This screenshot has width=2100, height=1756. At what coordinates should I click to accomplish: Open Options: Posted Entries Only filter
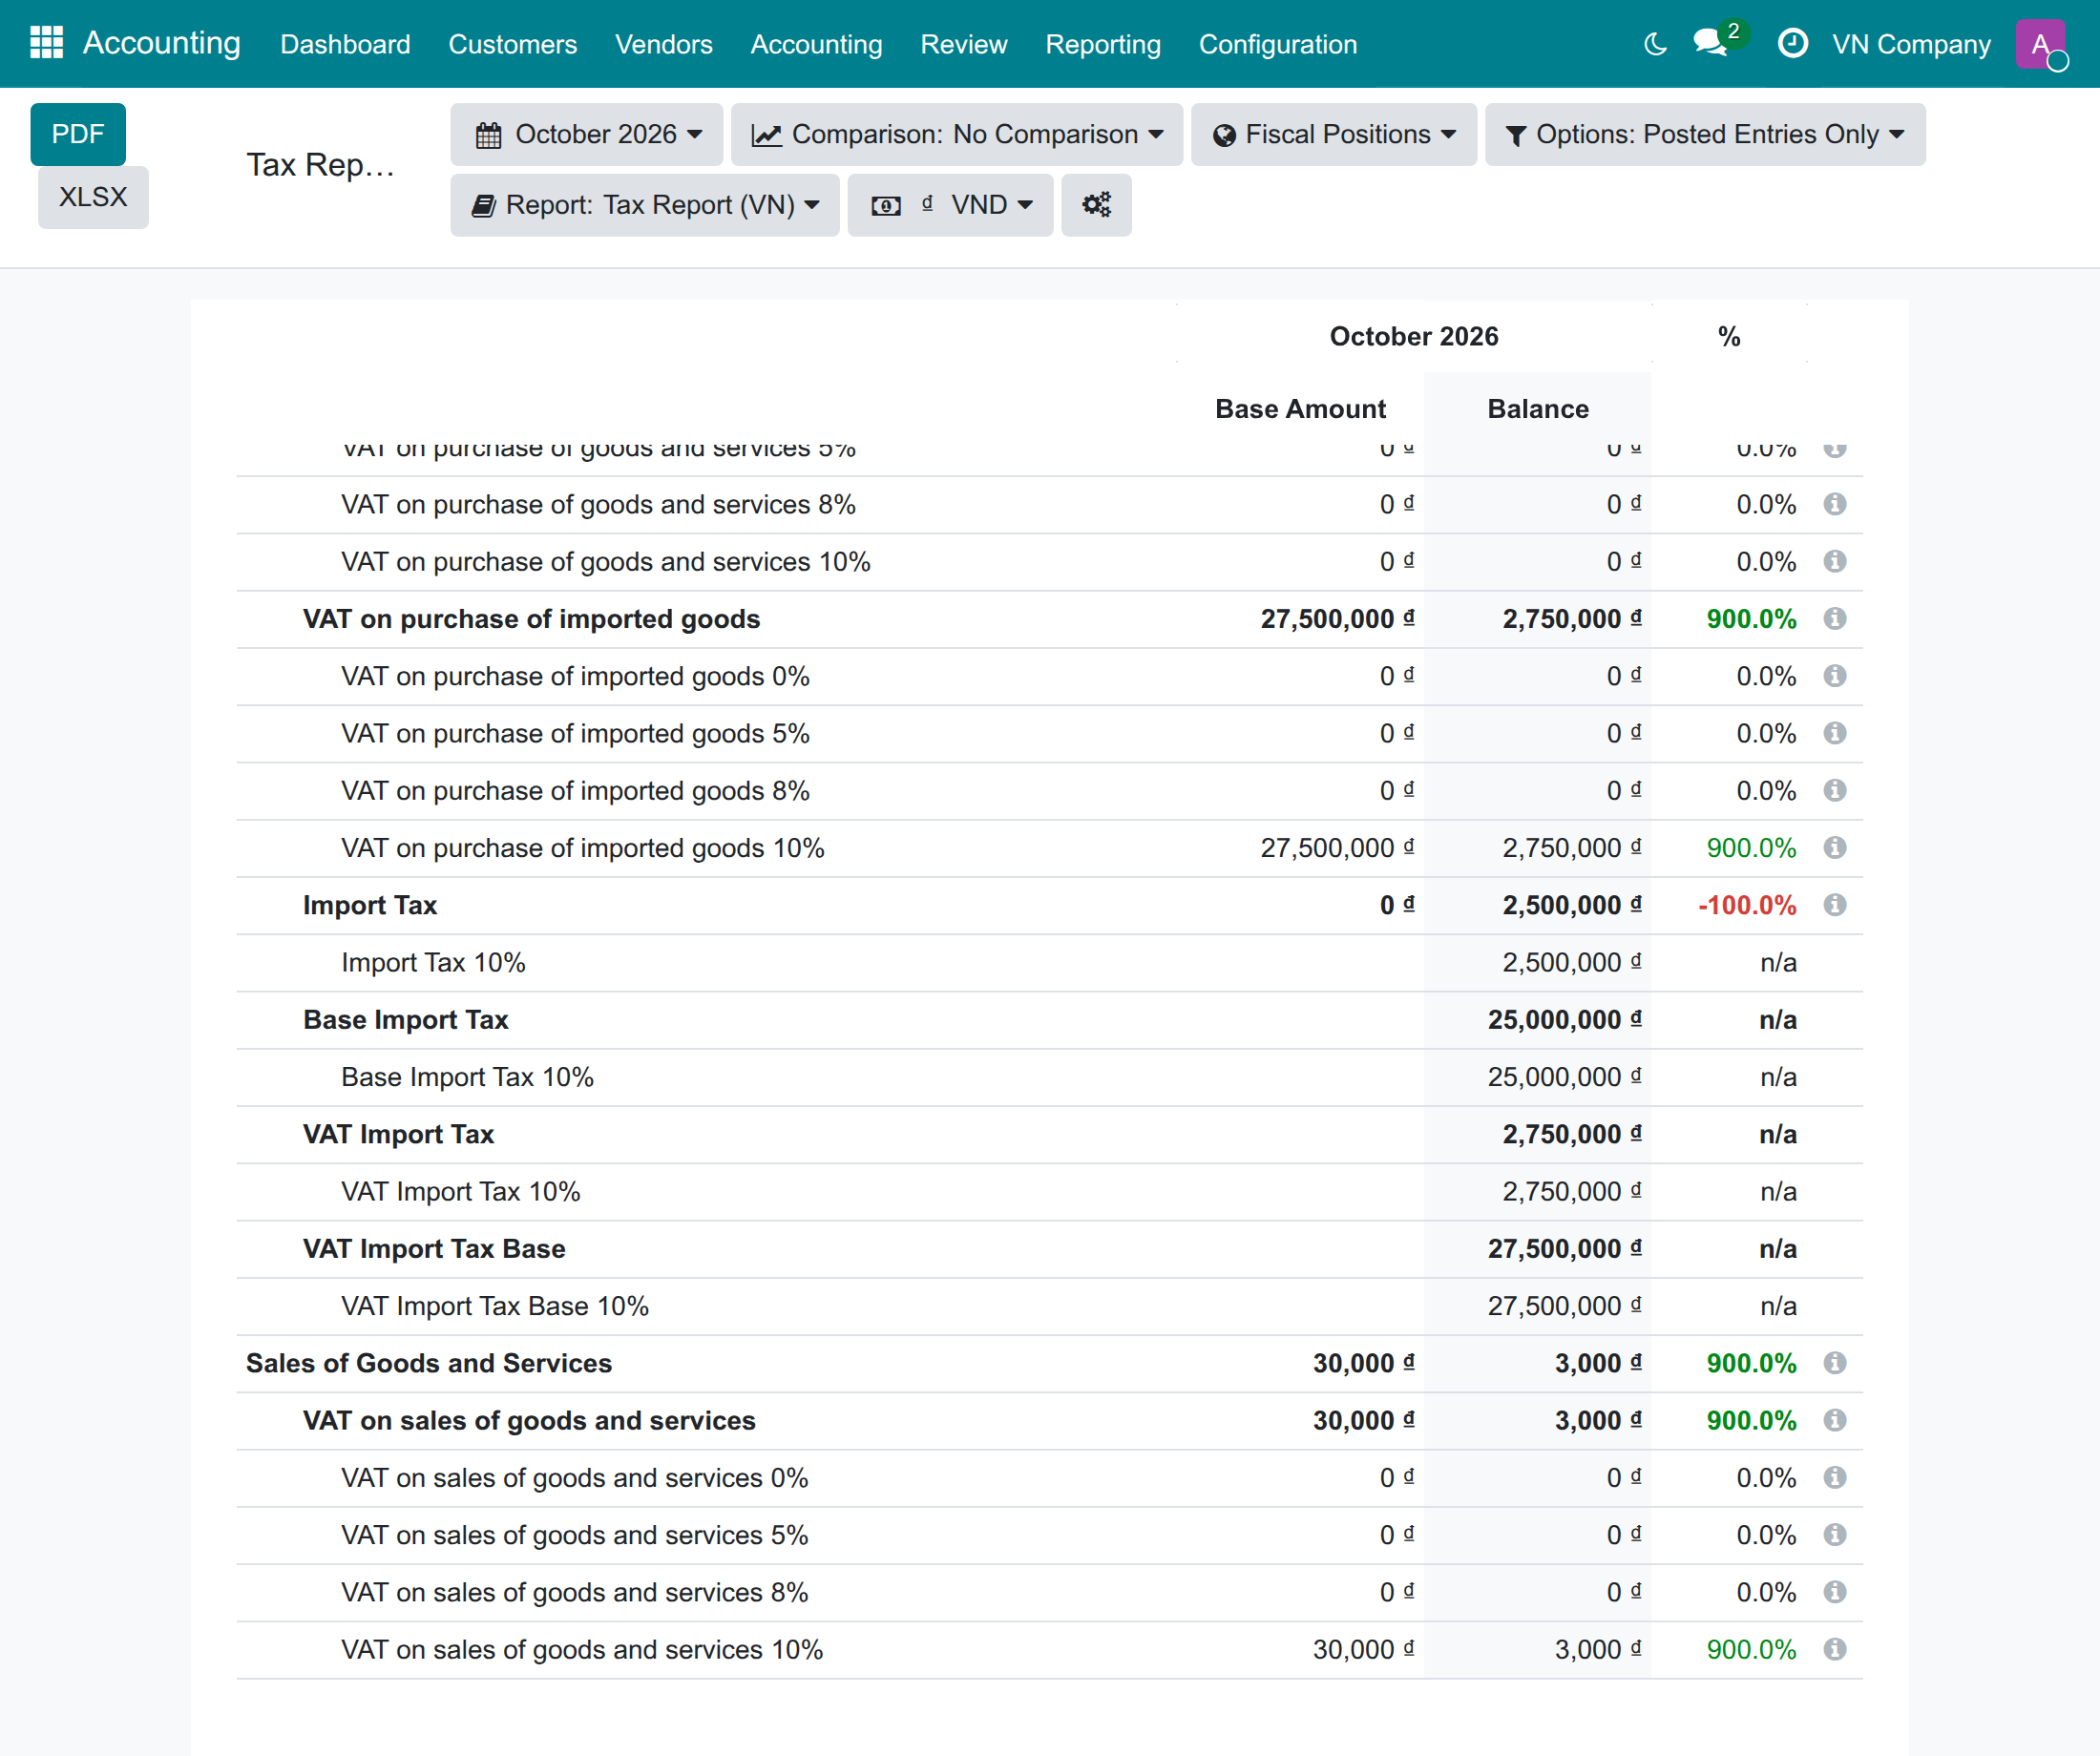click(1705, 134)
